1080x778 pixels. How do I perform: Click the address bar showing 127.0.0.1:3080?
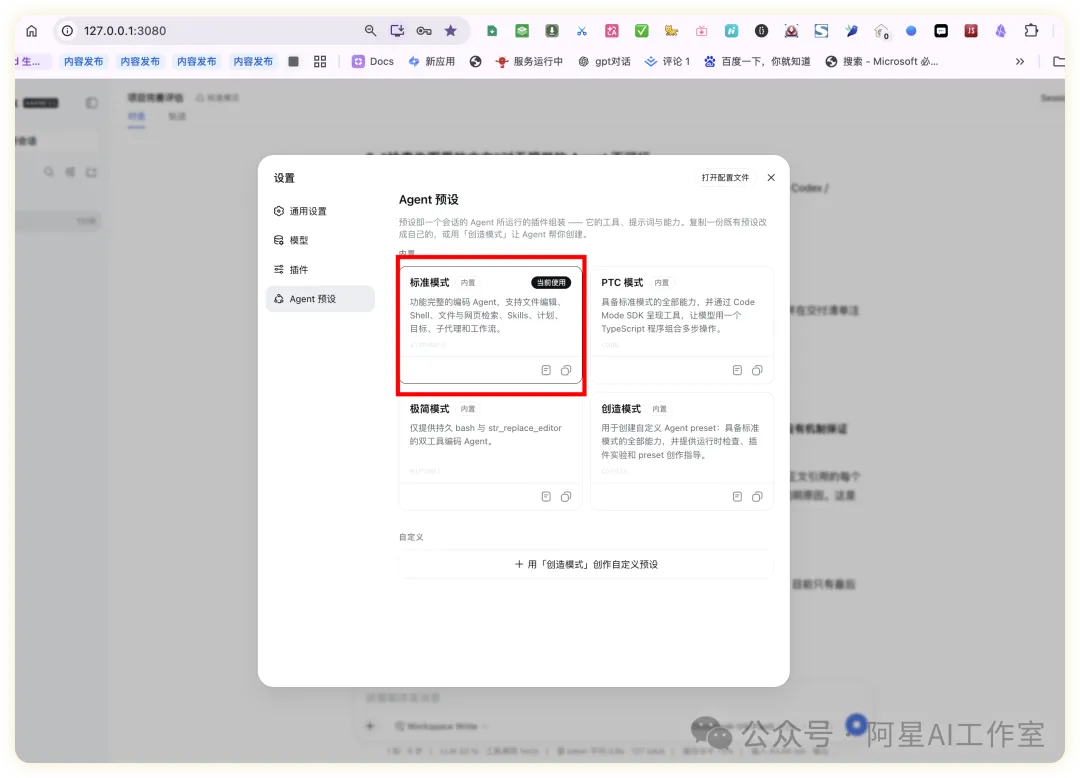click(262, 31)
